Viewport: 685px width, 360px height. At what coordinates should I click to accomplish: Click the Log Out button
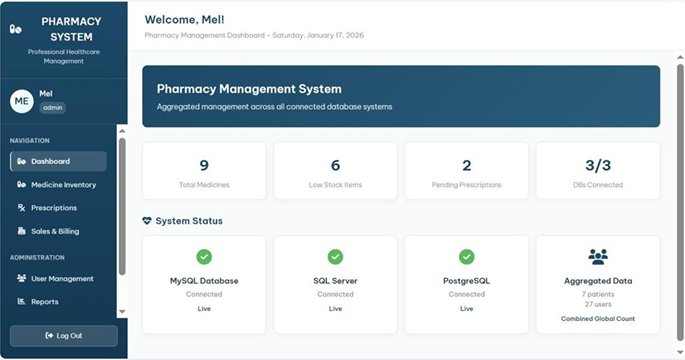coord(64,336)
